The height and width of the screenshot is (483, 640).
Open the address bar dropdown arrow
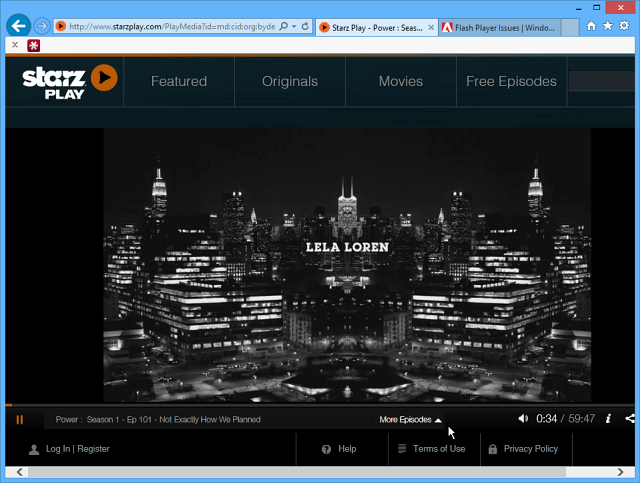[x=294, y=27]
